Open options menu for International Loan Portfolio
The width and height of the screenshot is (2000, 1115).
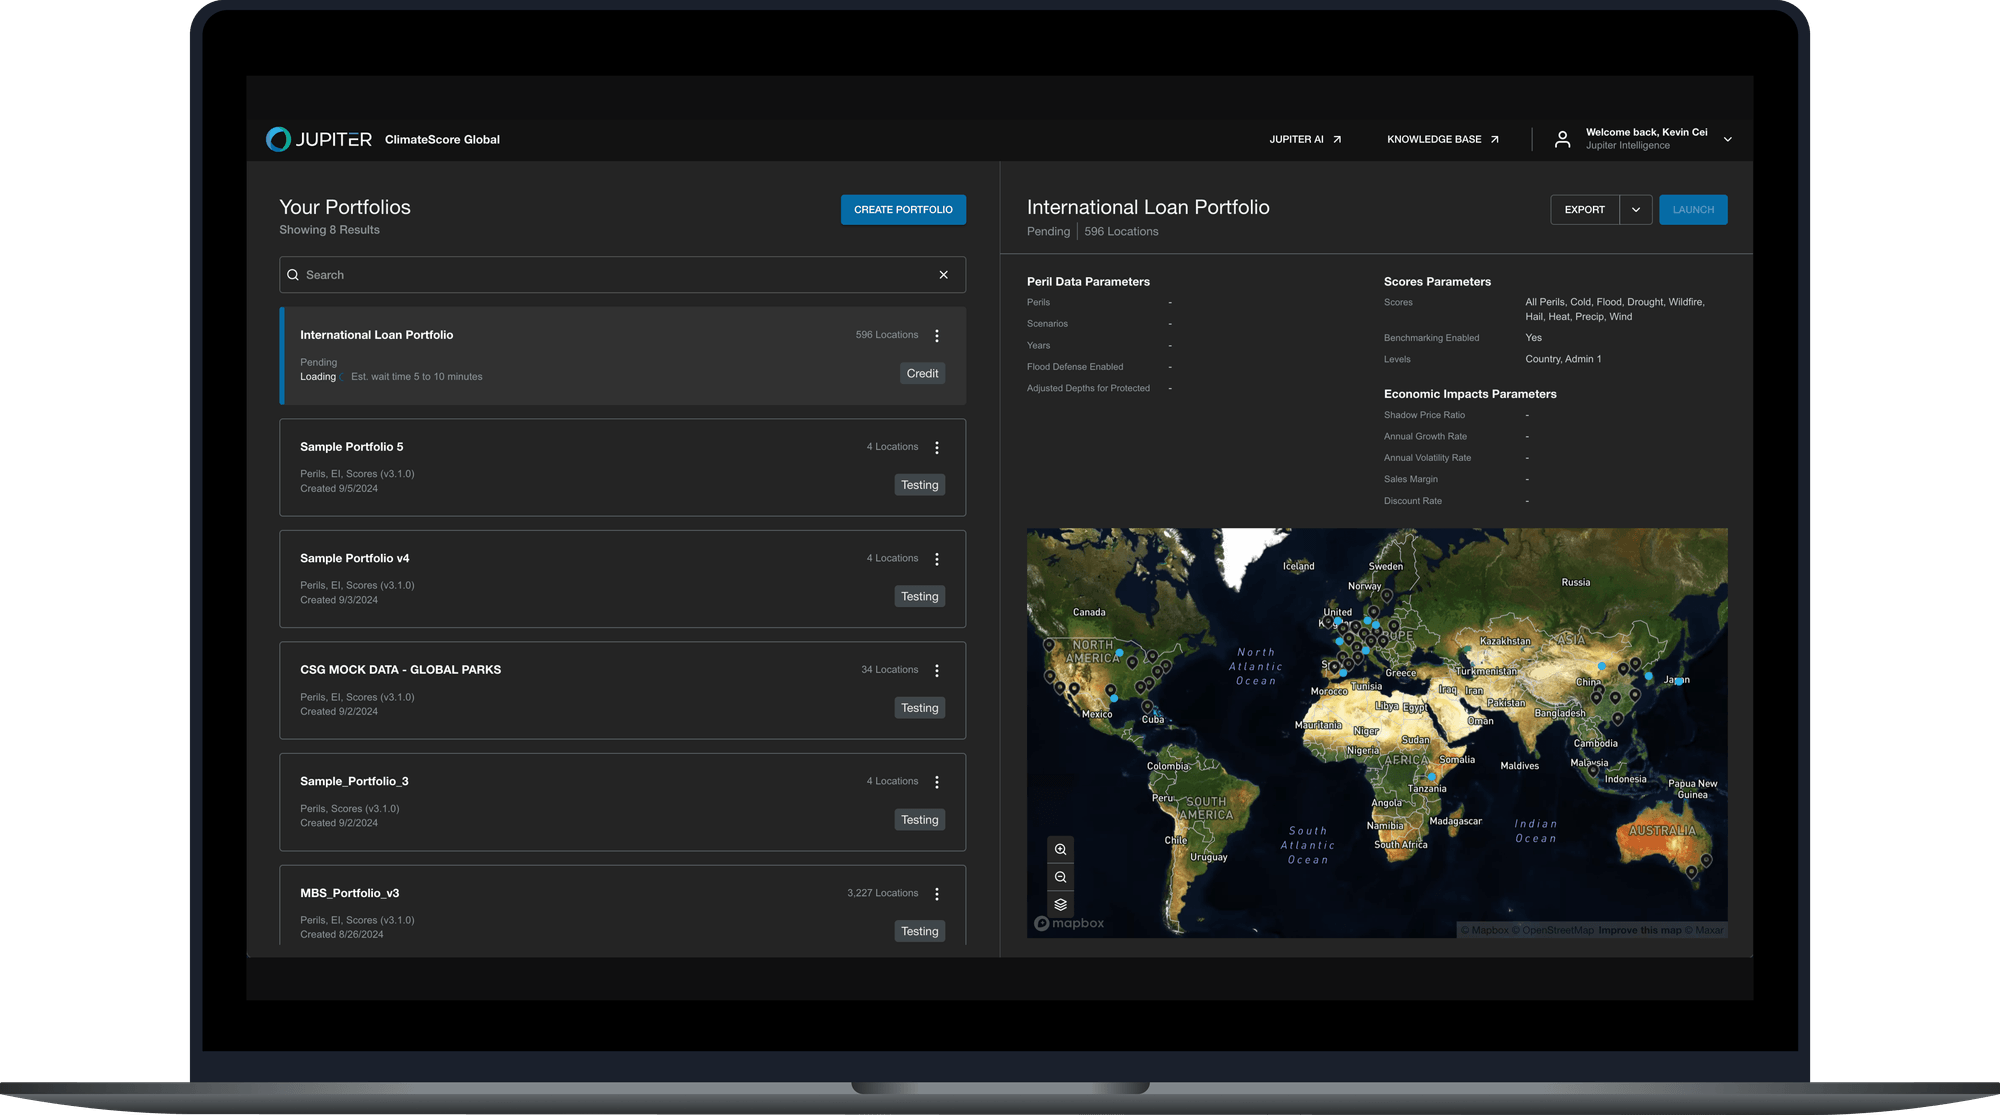(x=937, y=336)
